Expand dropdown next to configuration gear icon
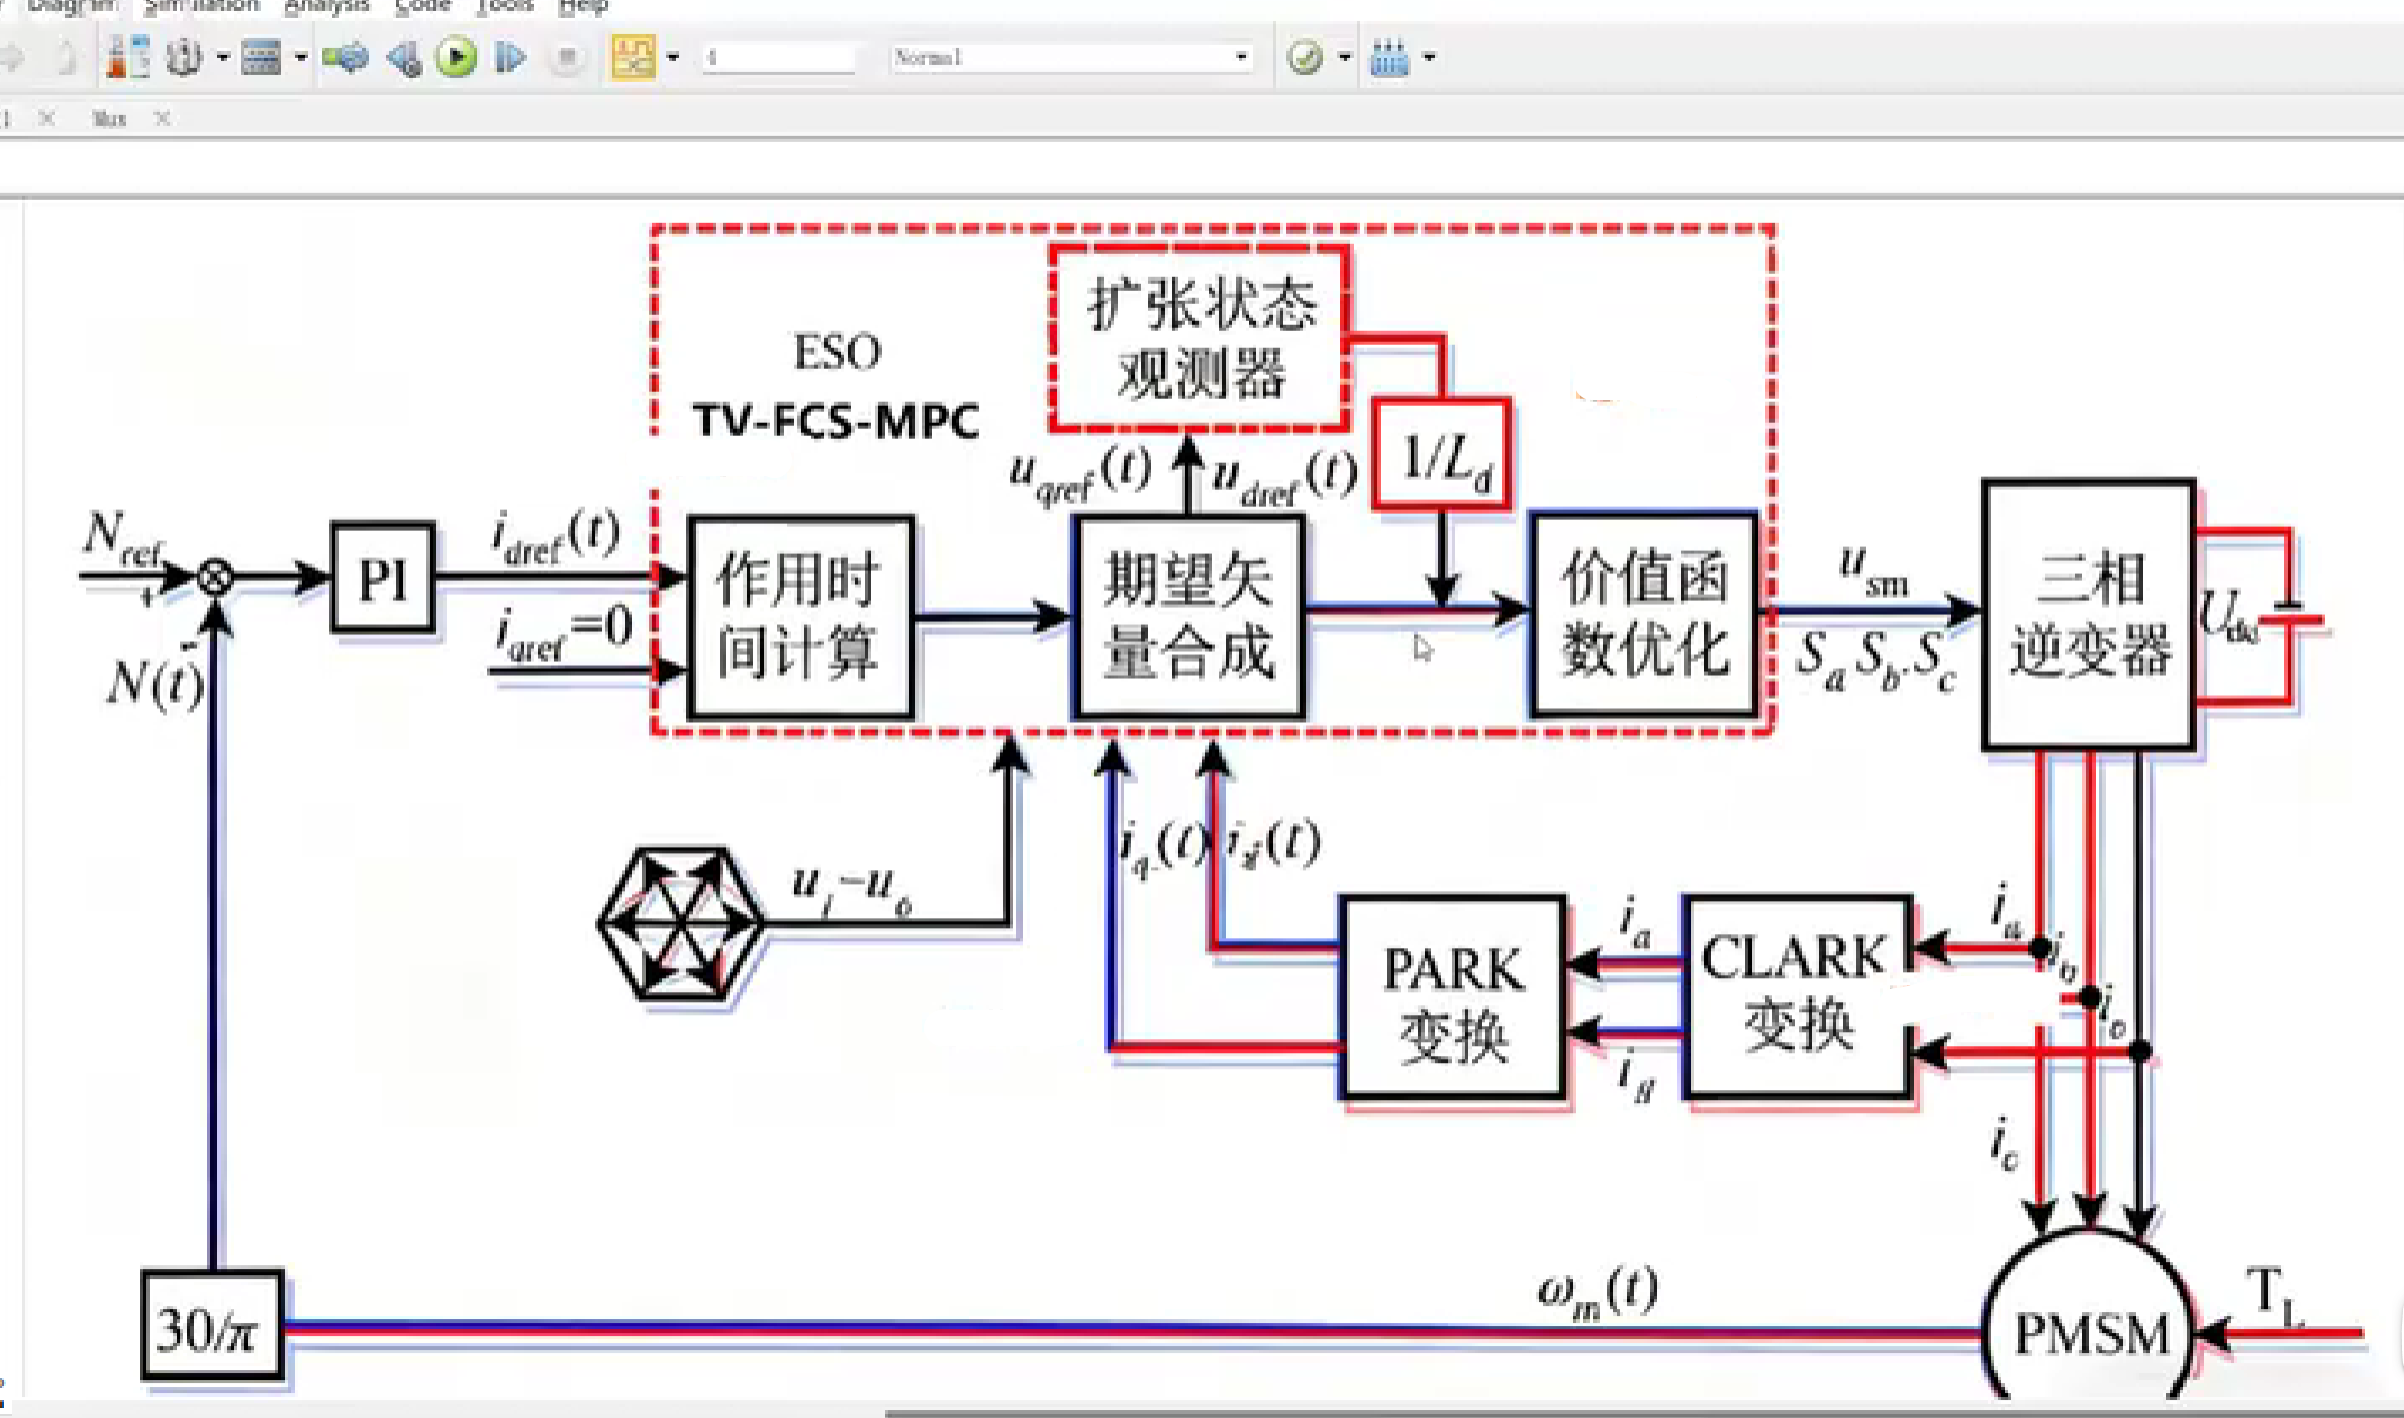This screenshot has width=2404, height=1418. point(222,58)
